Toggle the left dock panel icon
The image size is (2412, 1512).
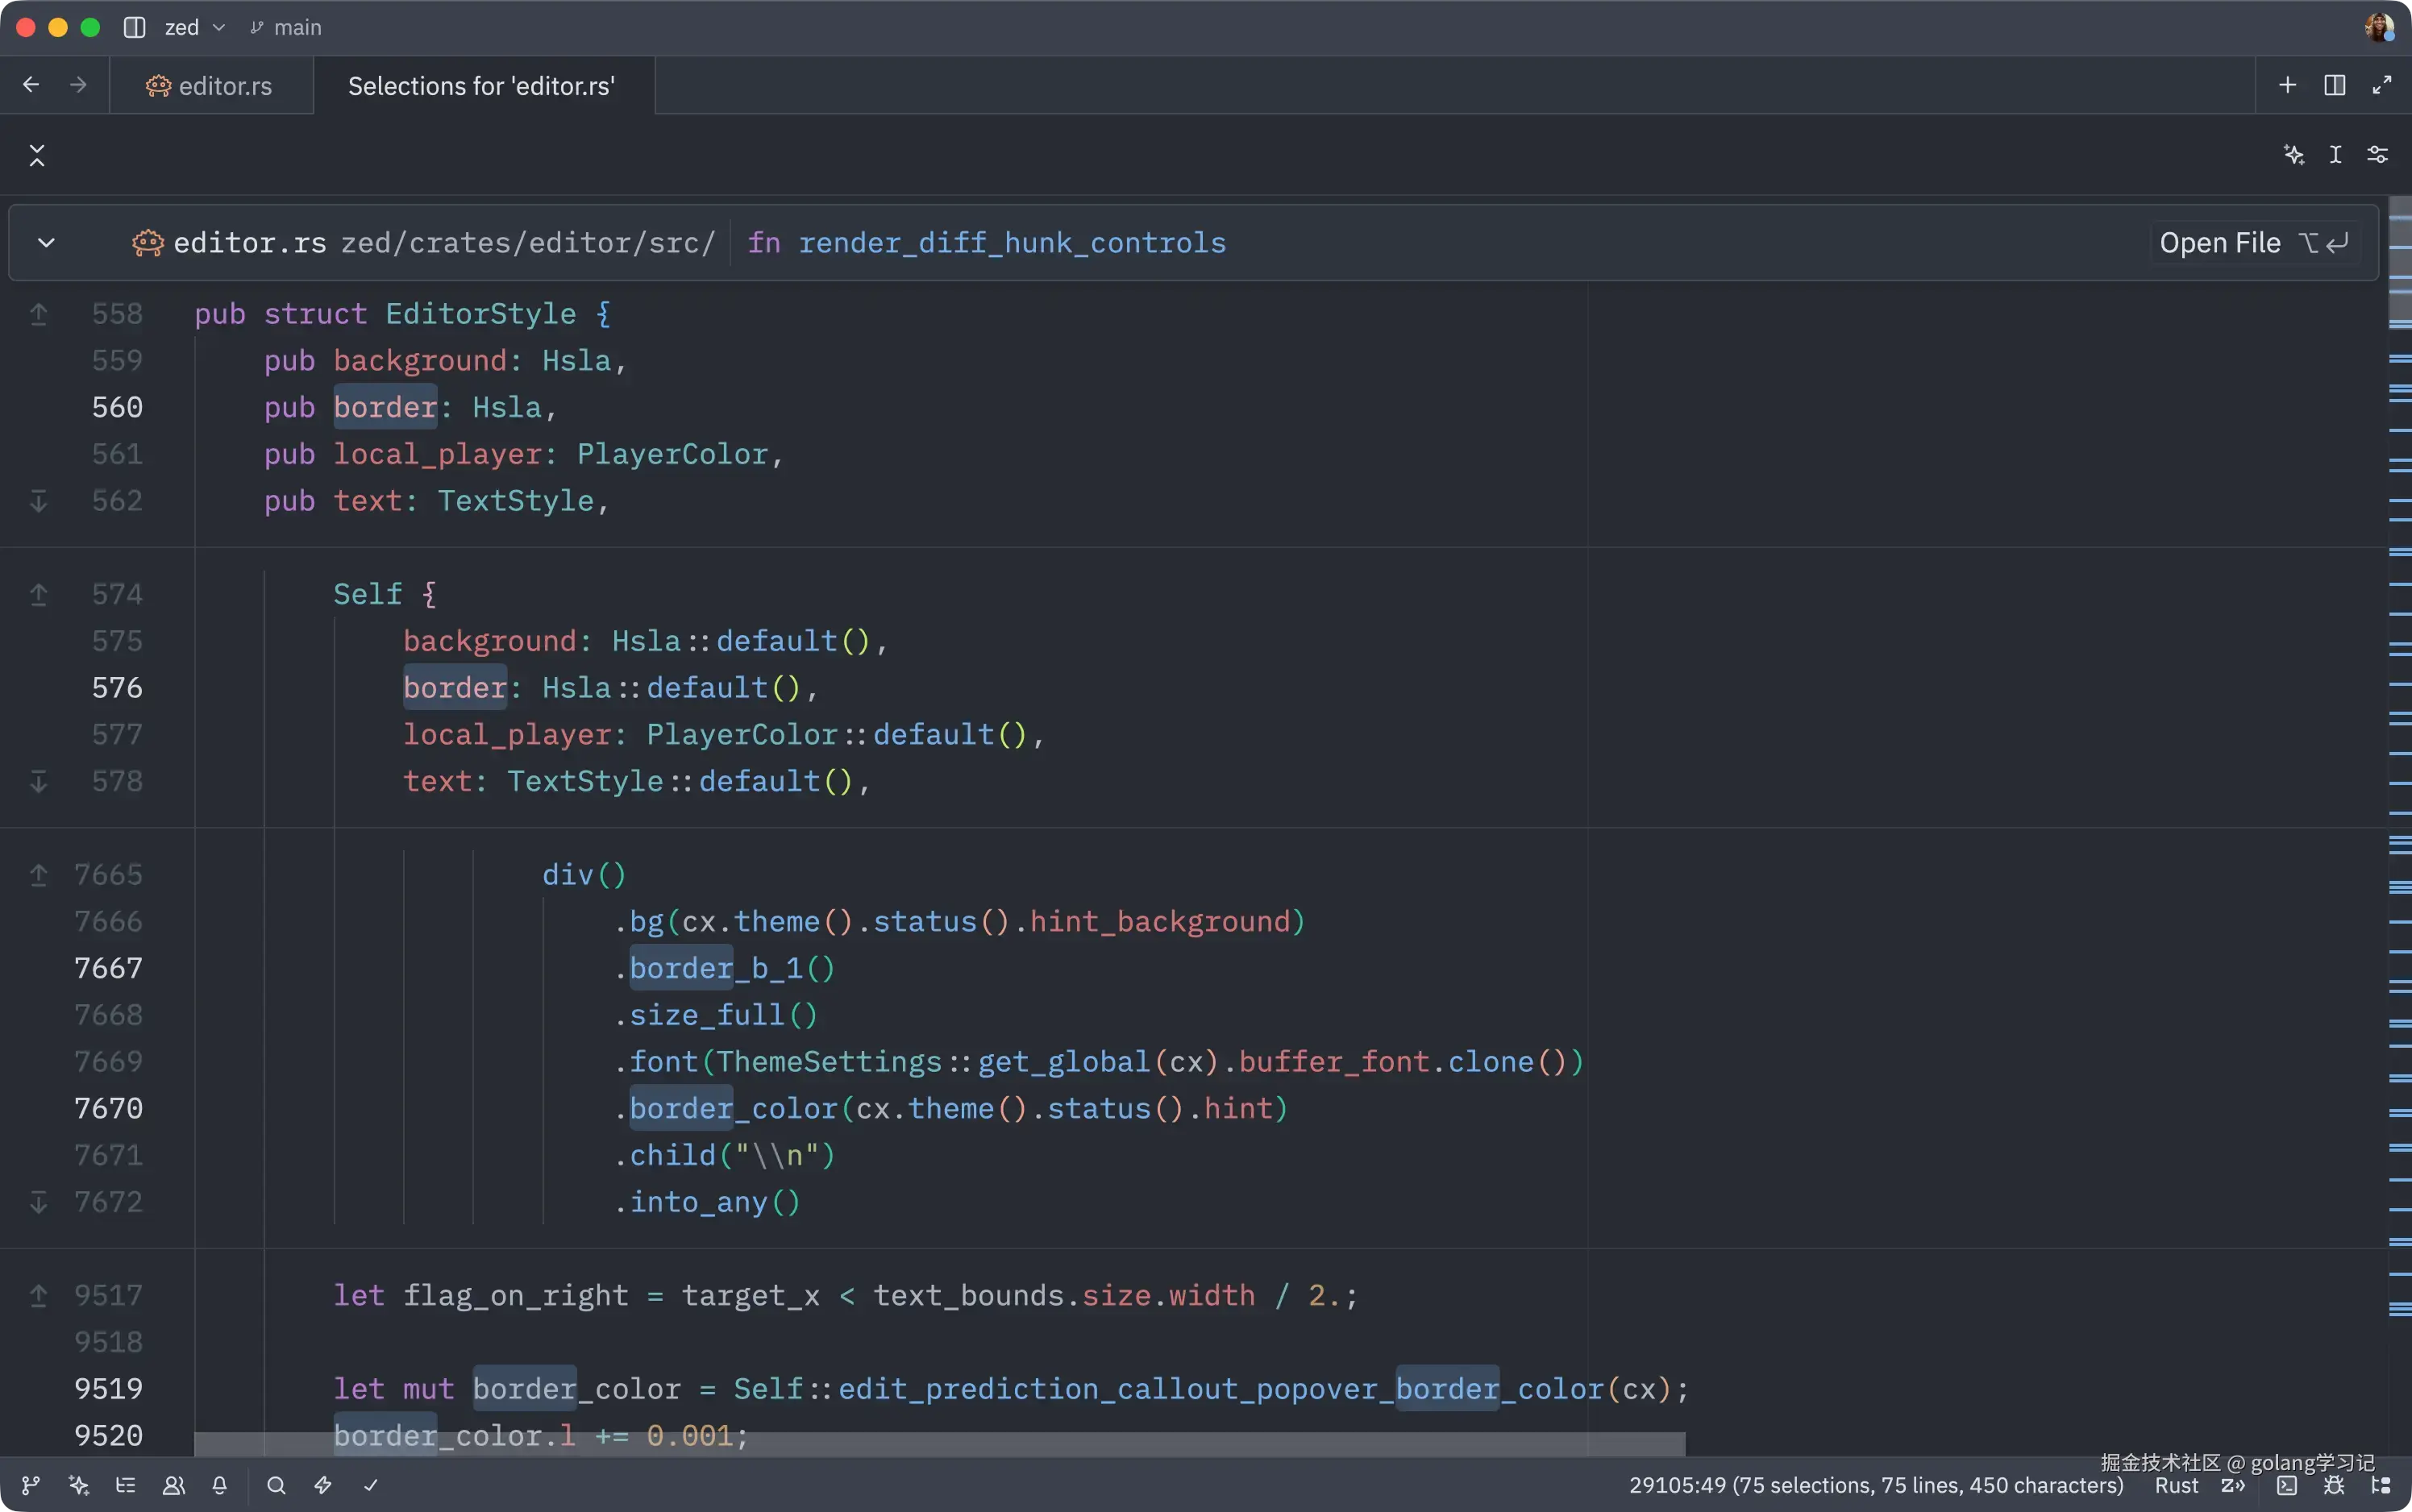coord(134,27)
